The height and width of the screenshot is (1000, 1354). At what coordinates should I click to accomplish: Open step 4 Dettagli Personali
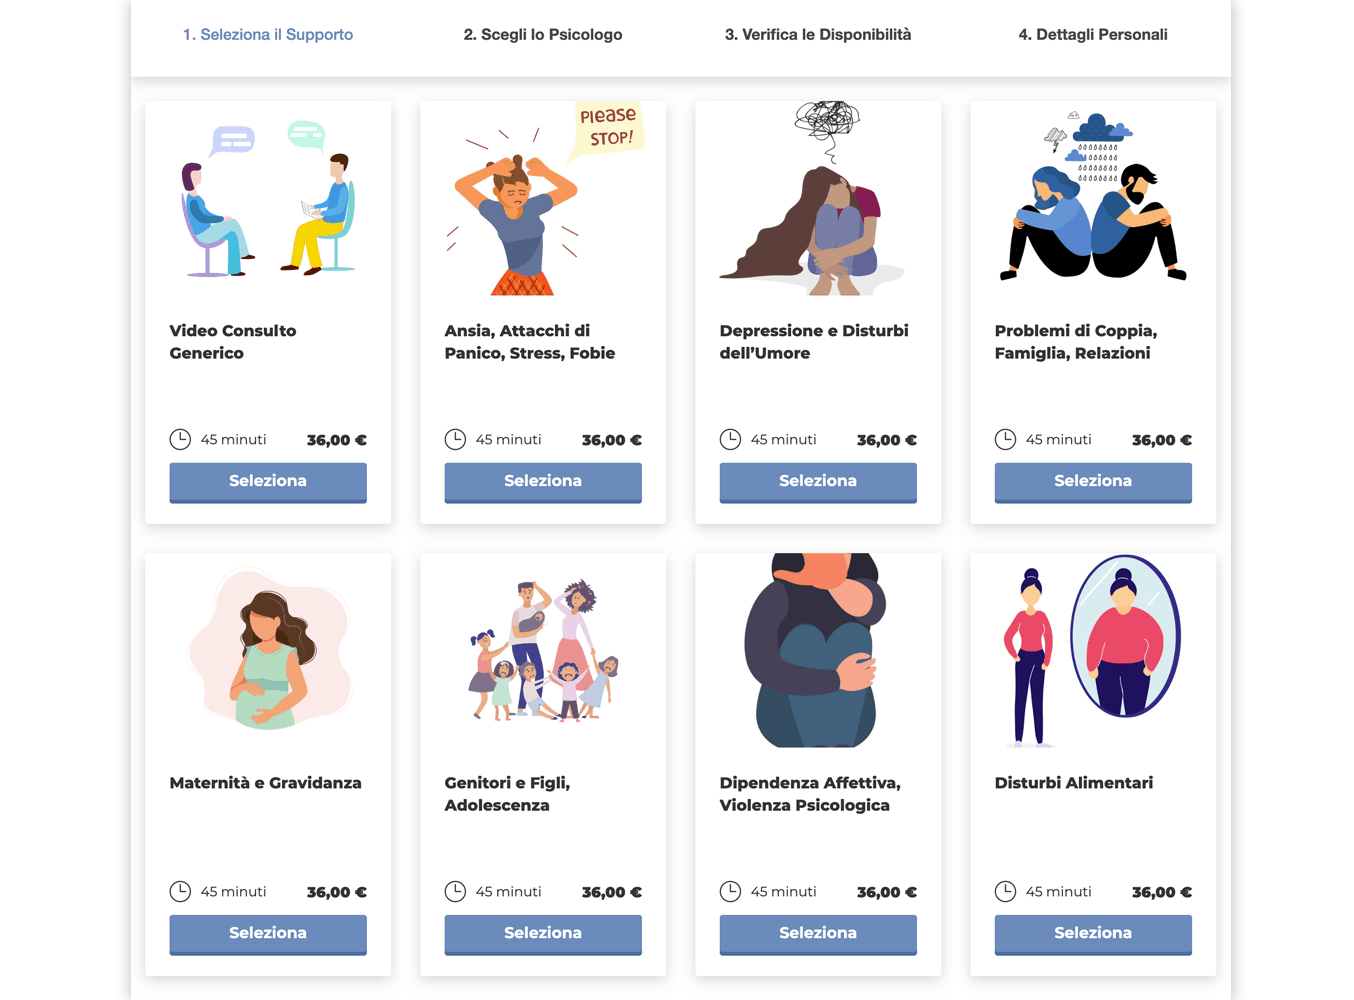tap(1093, 34)
